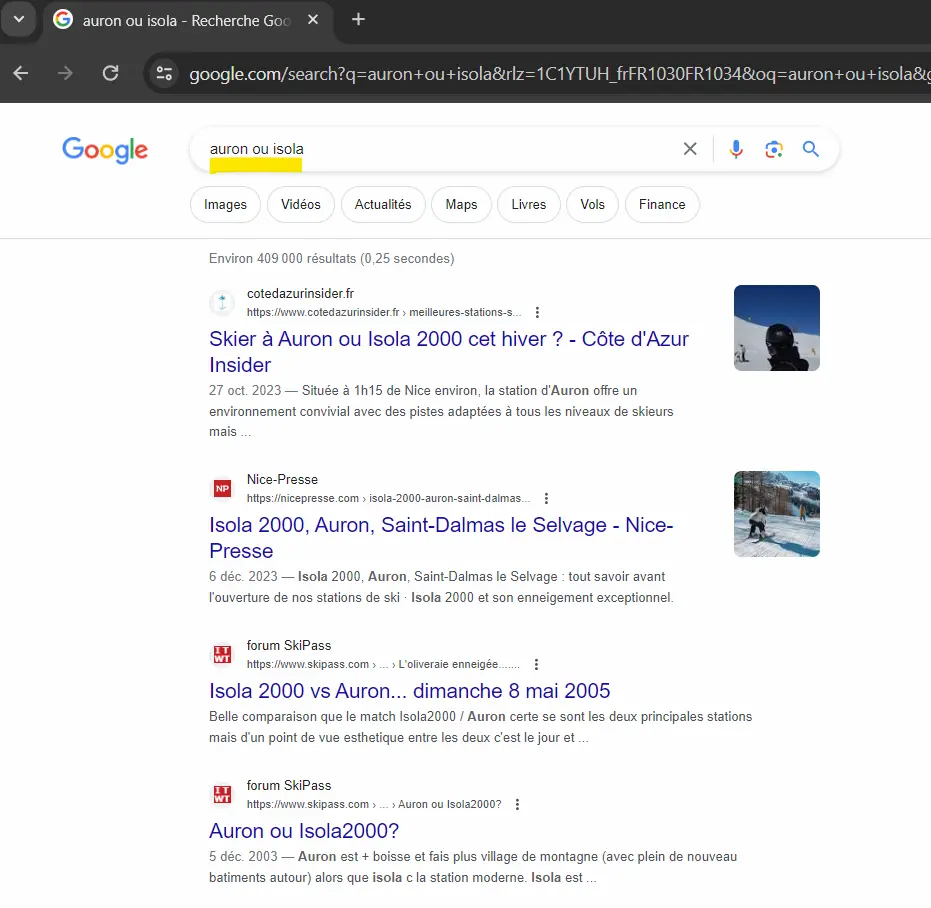Select the Finance filter chip
The image size is (931, 908).
662,204
